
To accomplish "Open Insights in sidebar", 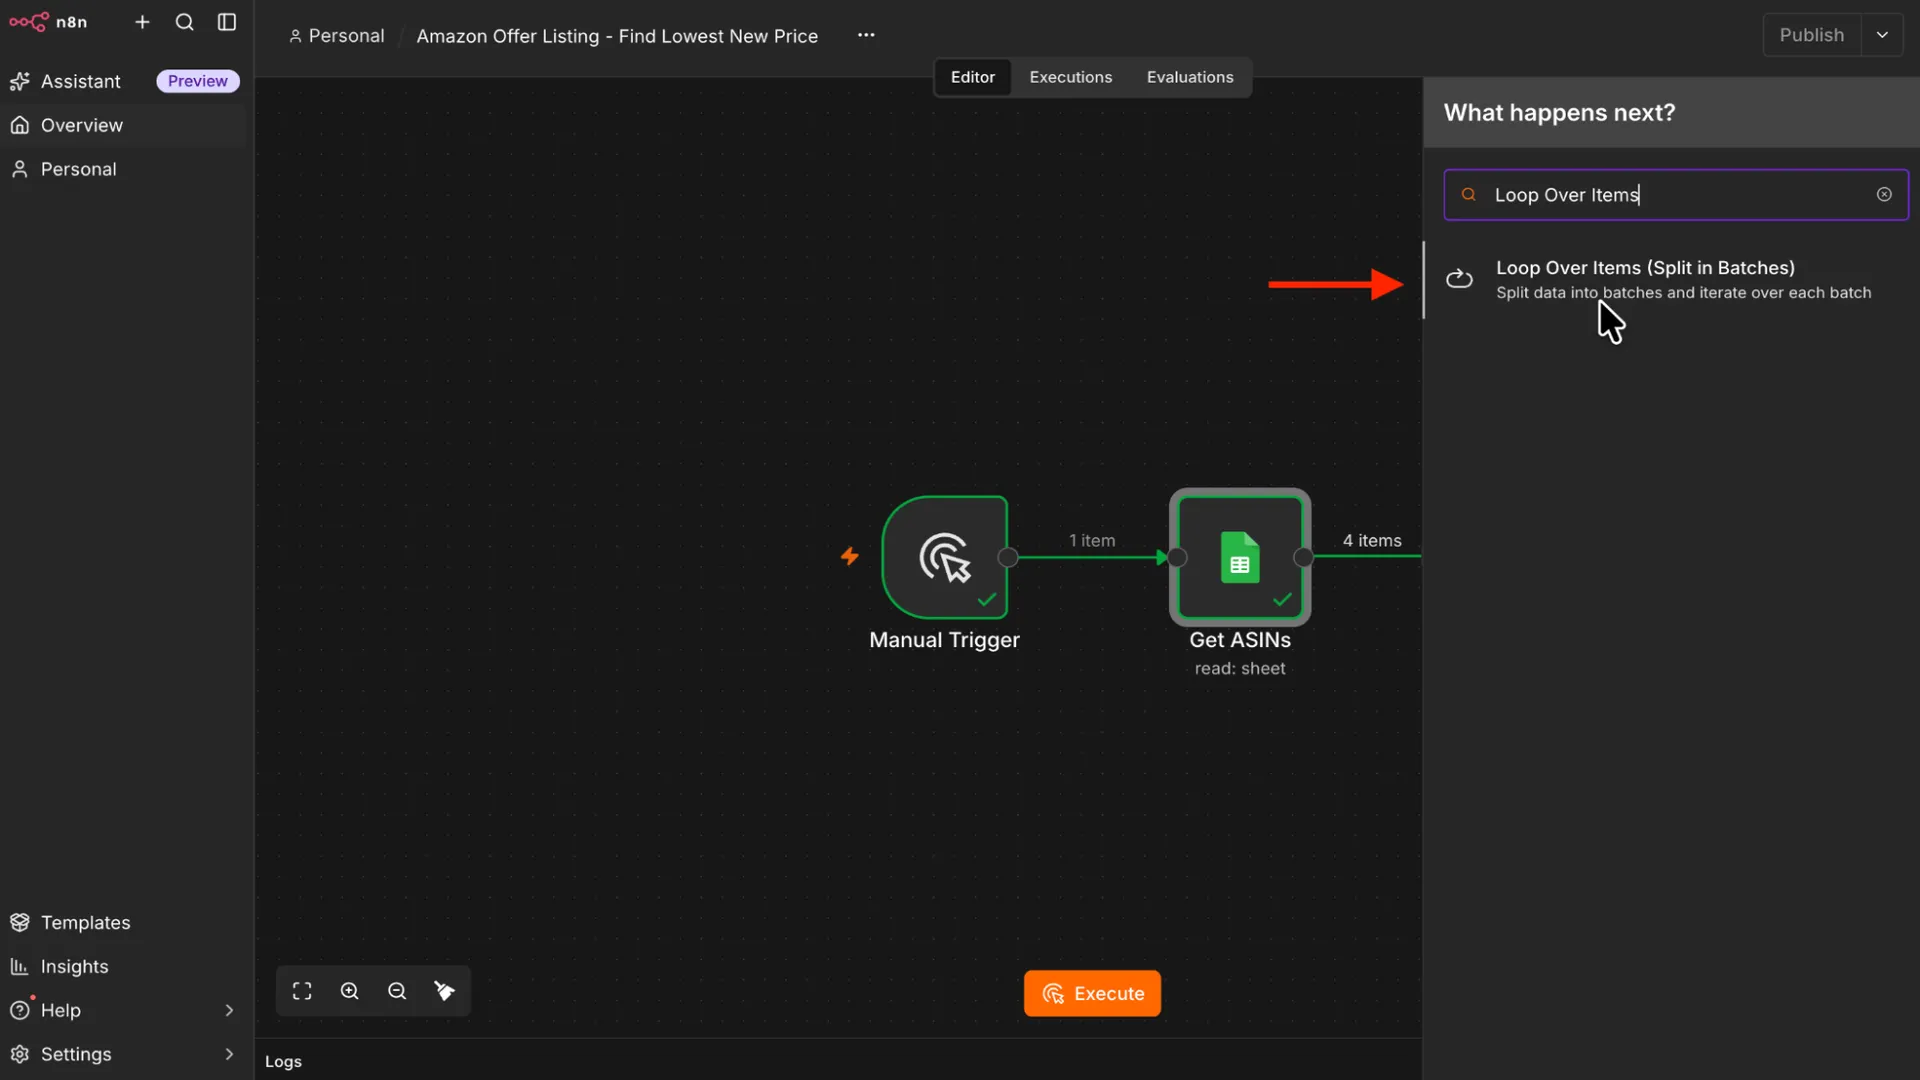I will (x=124, y=967).
